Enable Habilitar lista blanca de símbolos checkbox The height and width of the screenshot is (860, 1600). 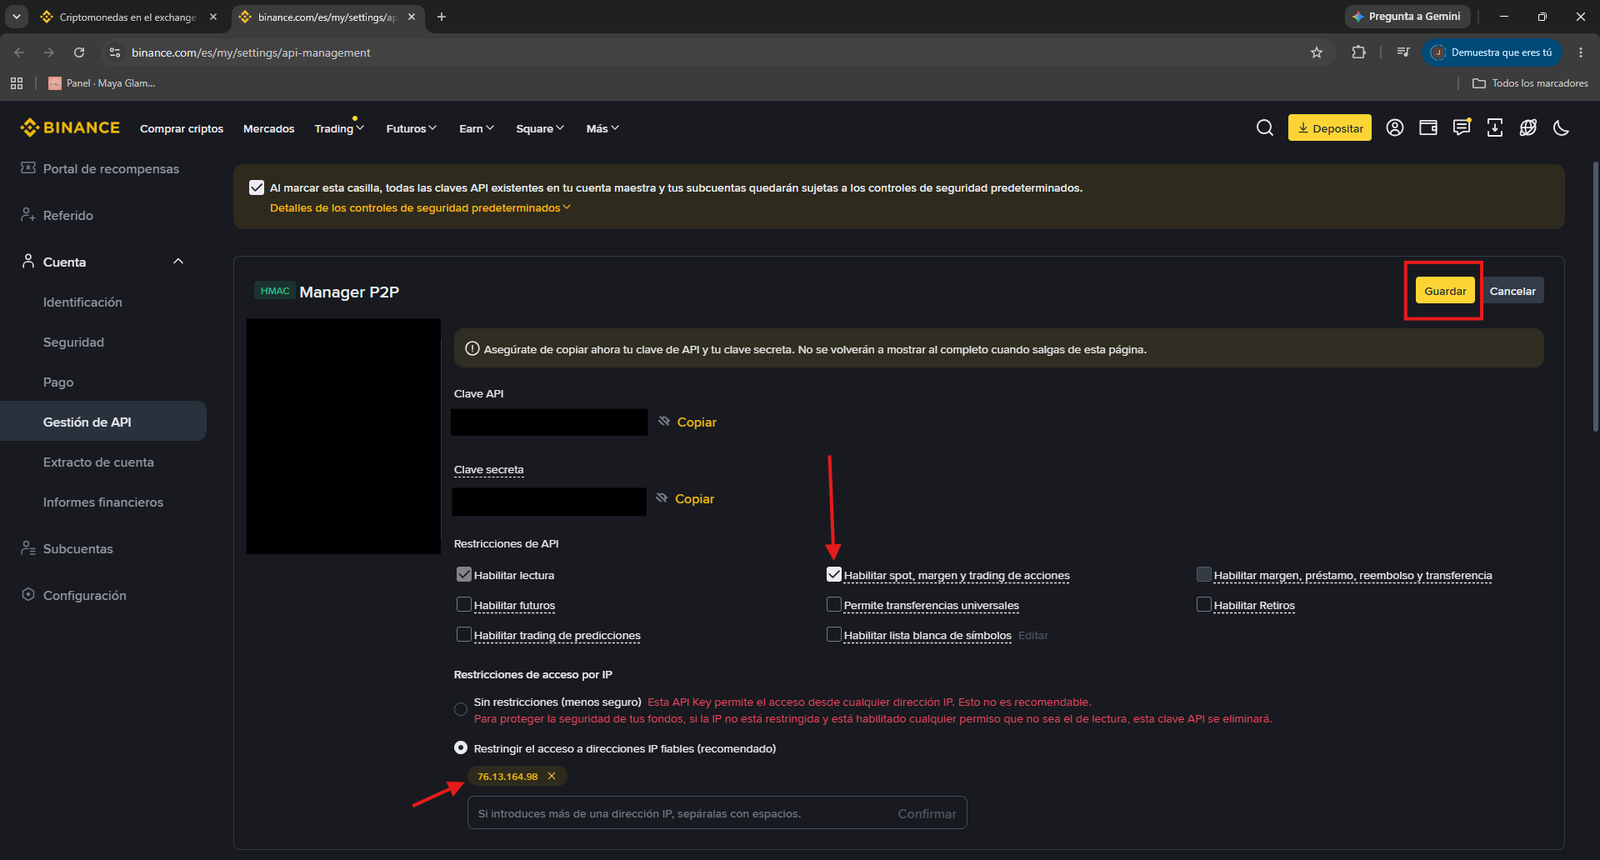[x=834, y=634]
